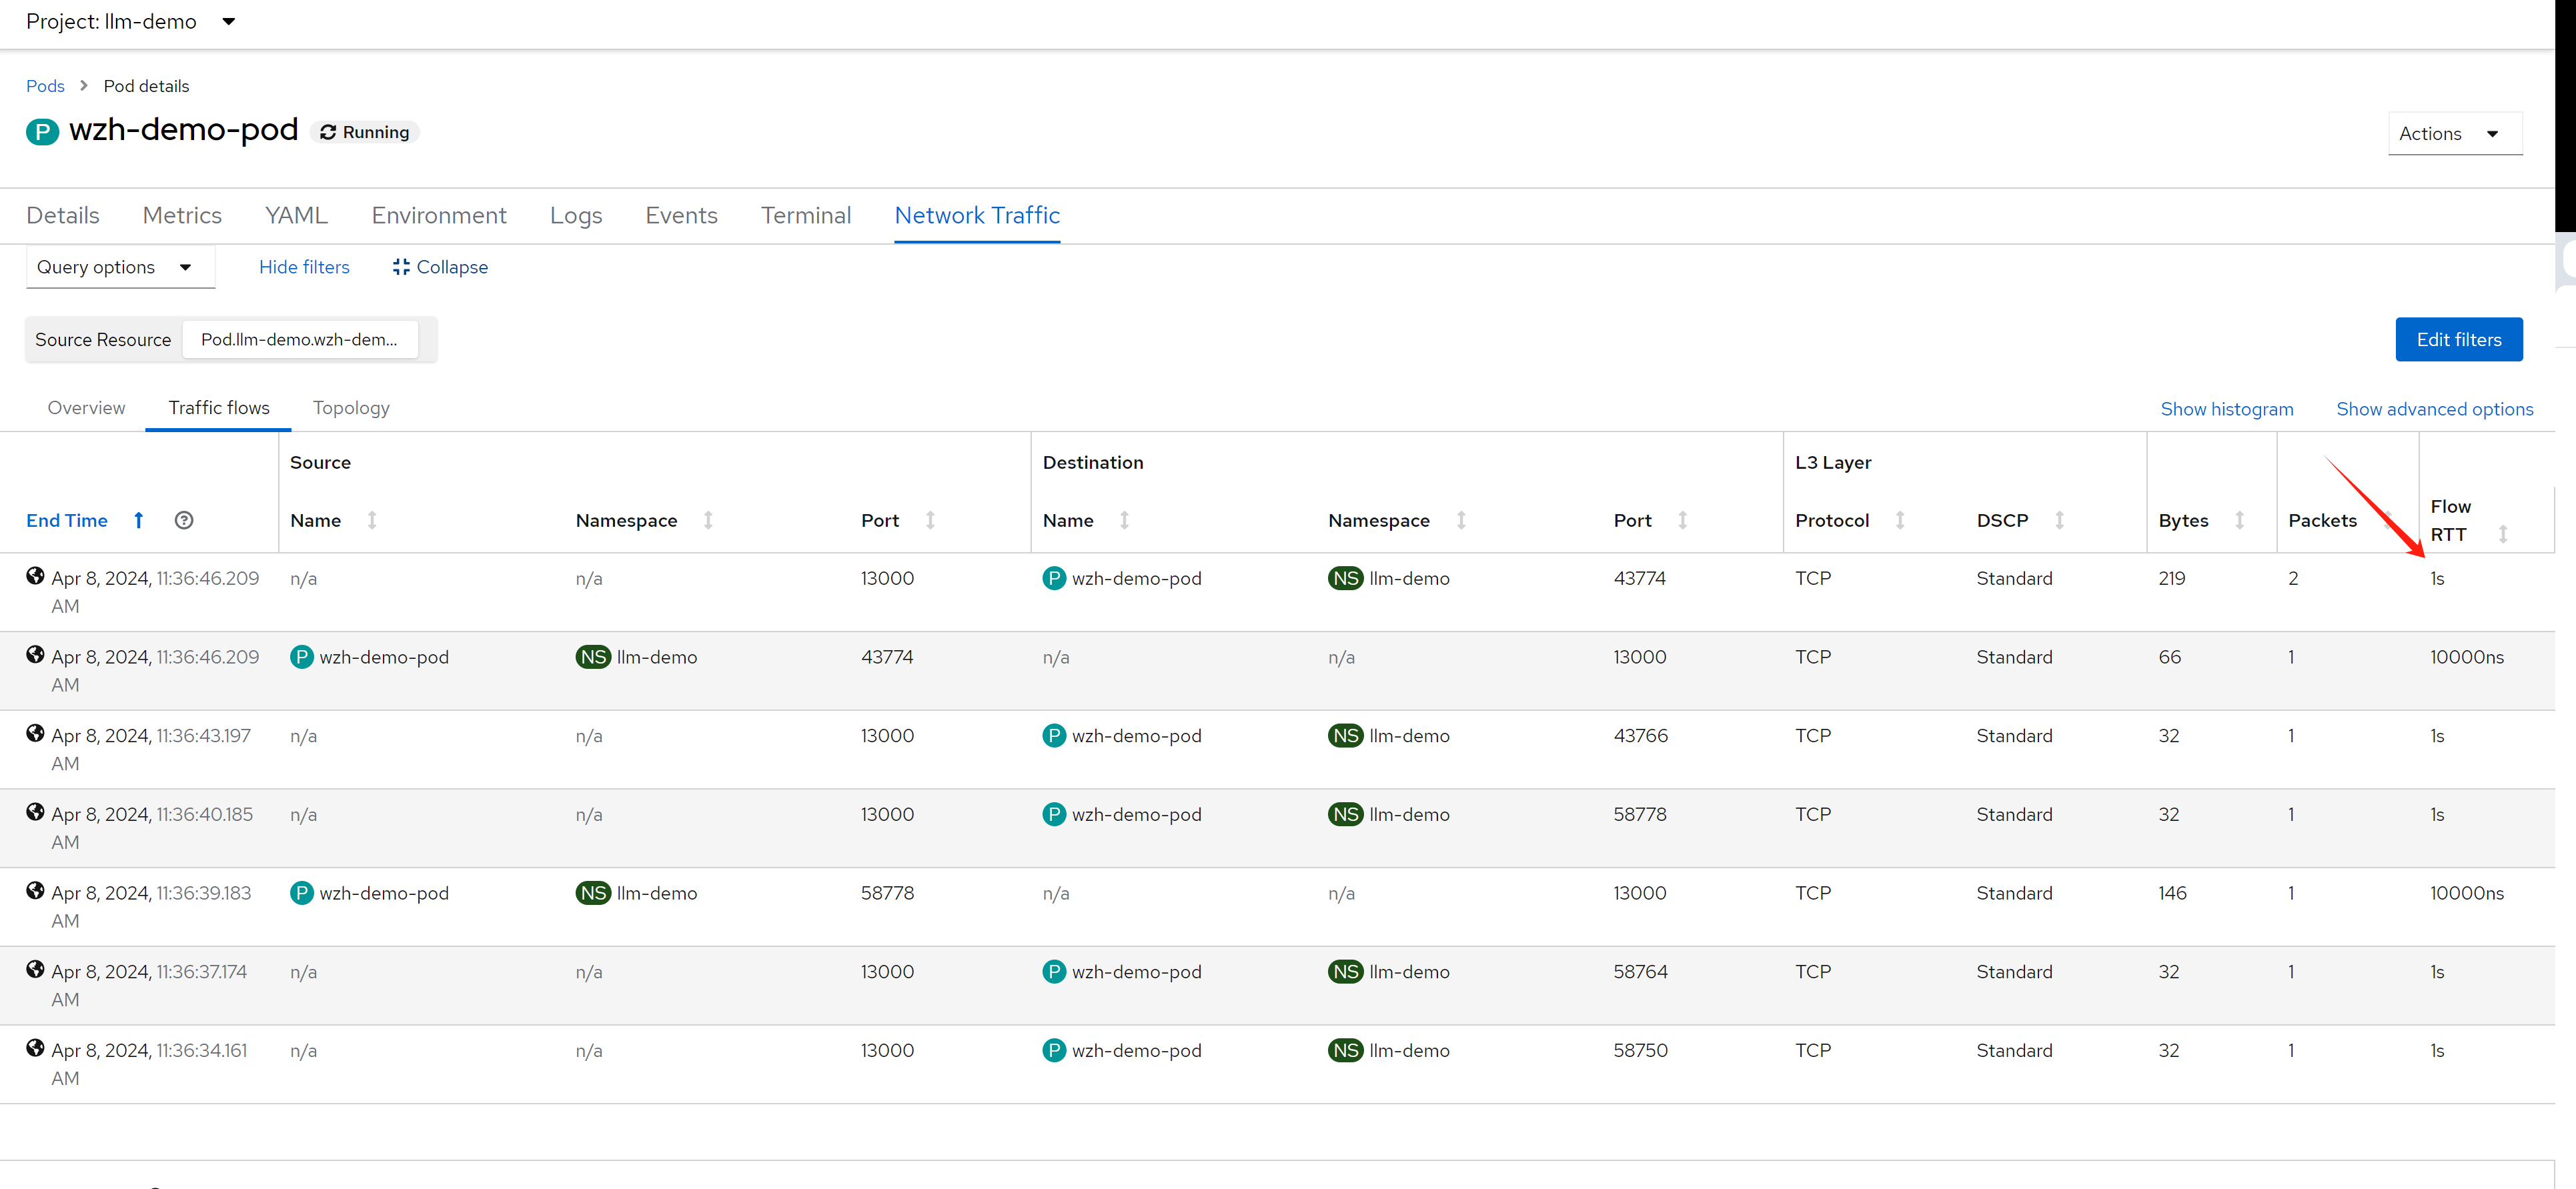Screen dimensions: 2576x1189
Task: Sort by Source Port column icon
Action: click(x=930, y=520)
